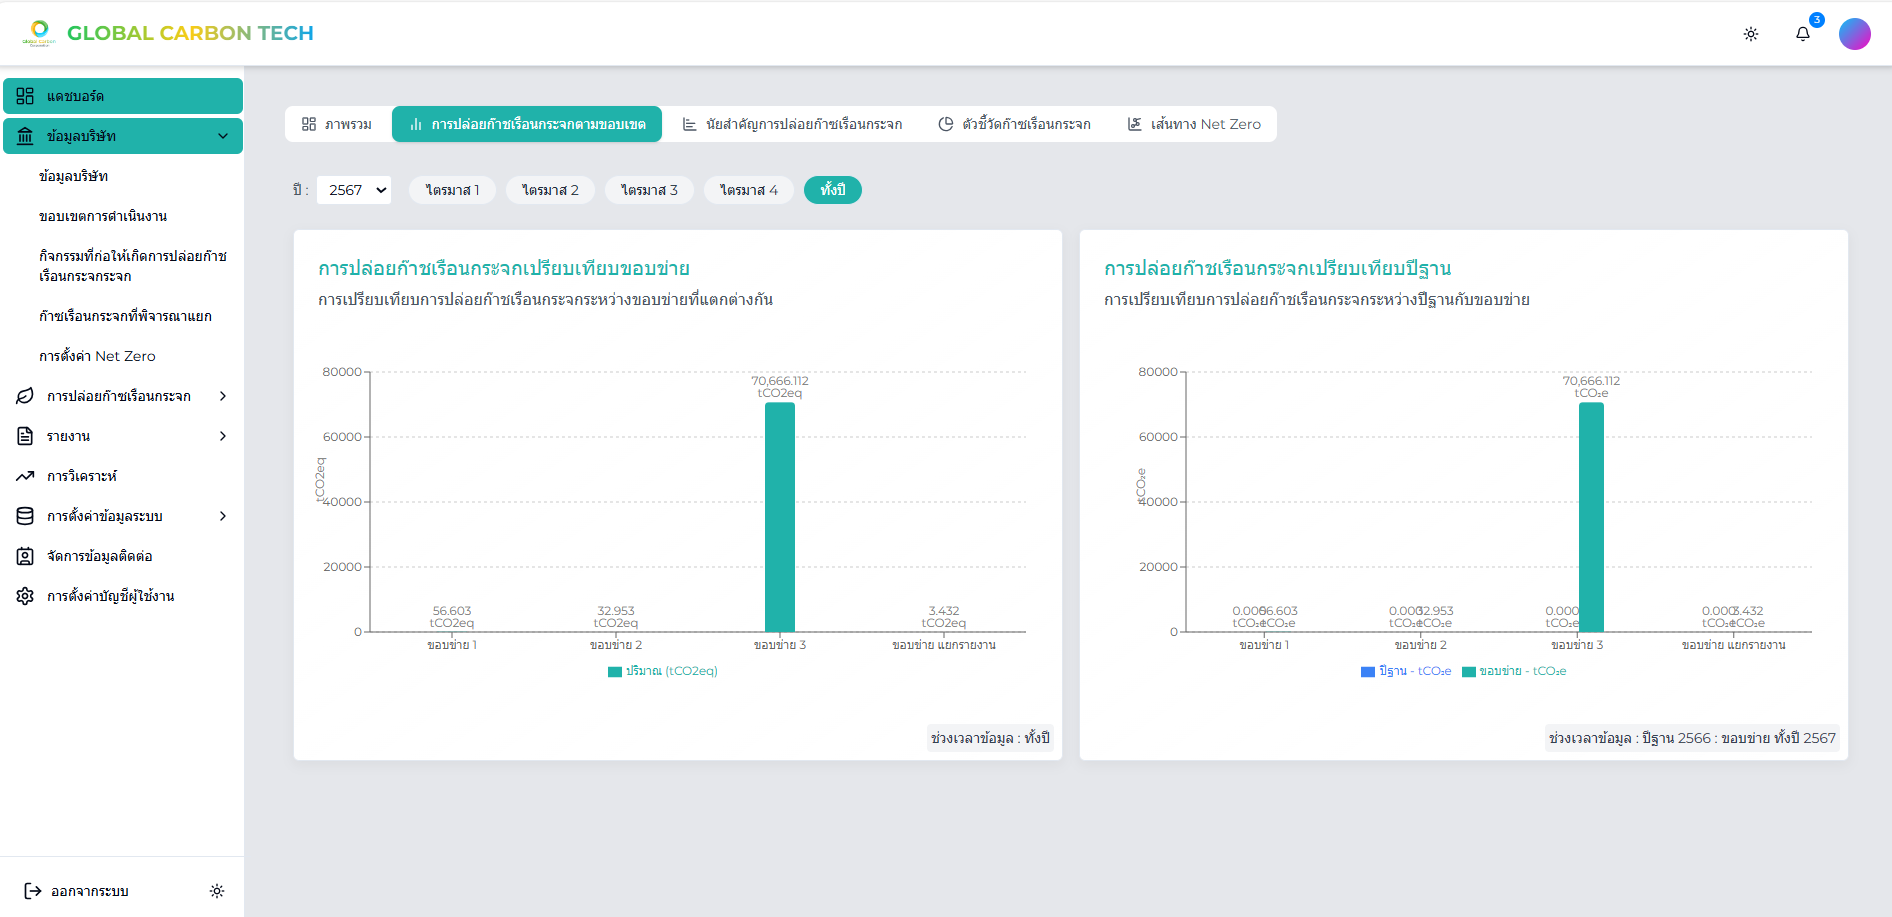Open การตั้งค่า Net Zero submenu link
The width and height of the screenshot is (1892, 917).
(97, 356)
